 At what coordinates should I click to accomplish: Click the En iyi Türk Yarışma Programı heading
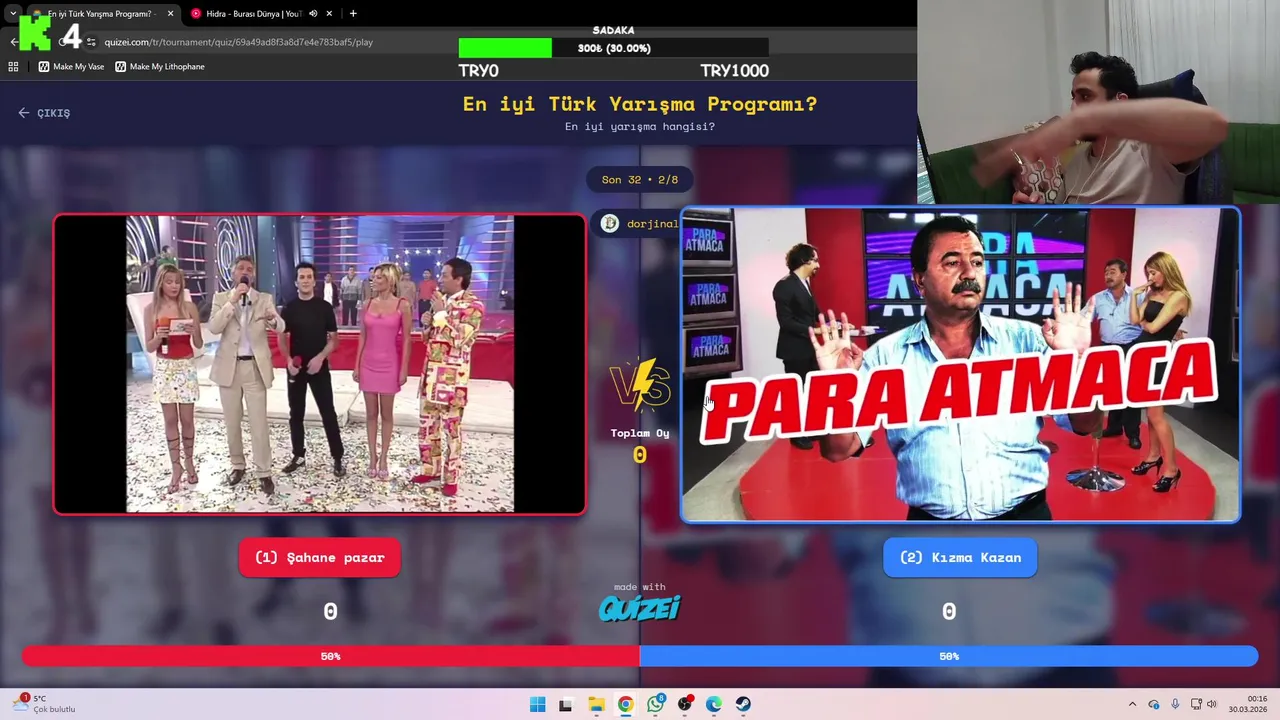point(640,104)
